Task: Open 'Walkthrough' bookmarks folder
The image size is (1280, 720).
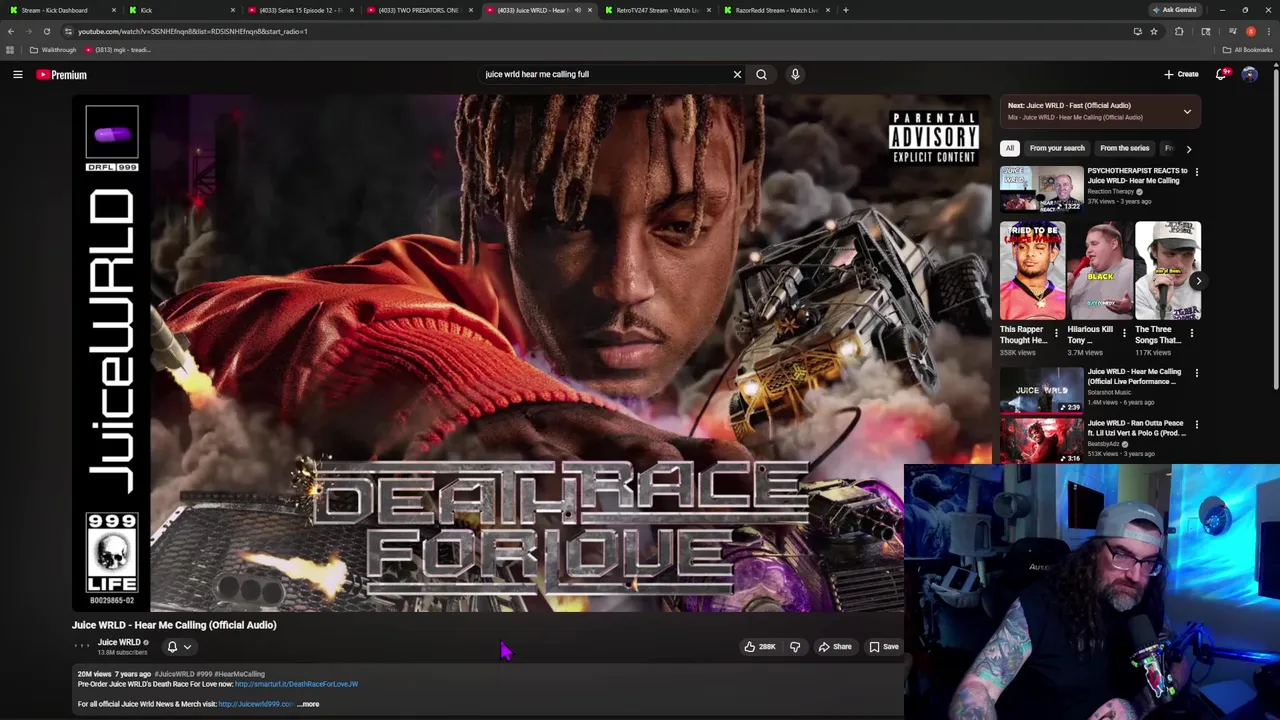Action: click(x=53, y=50)
